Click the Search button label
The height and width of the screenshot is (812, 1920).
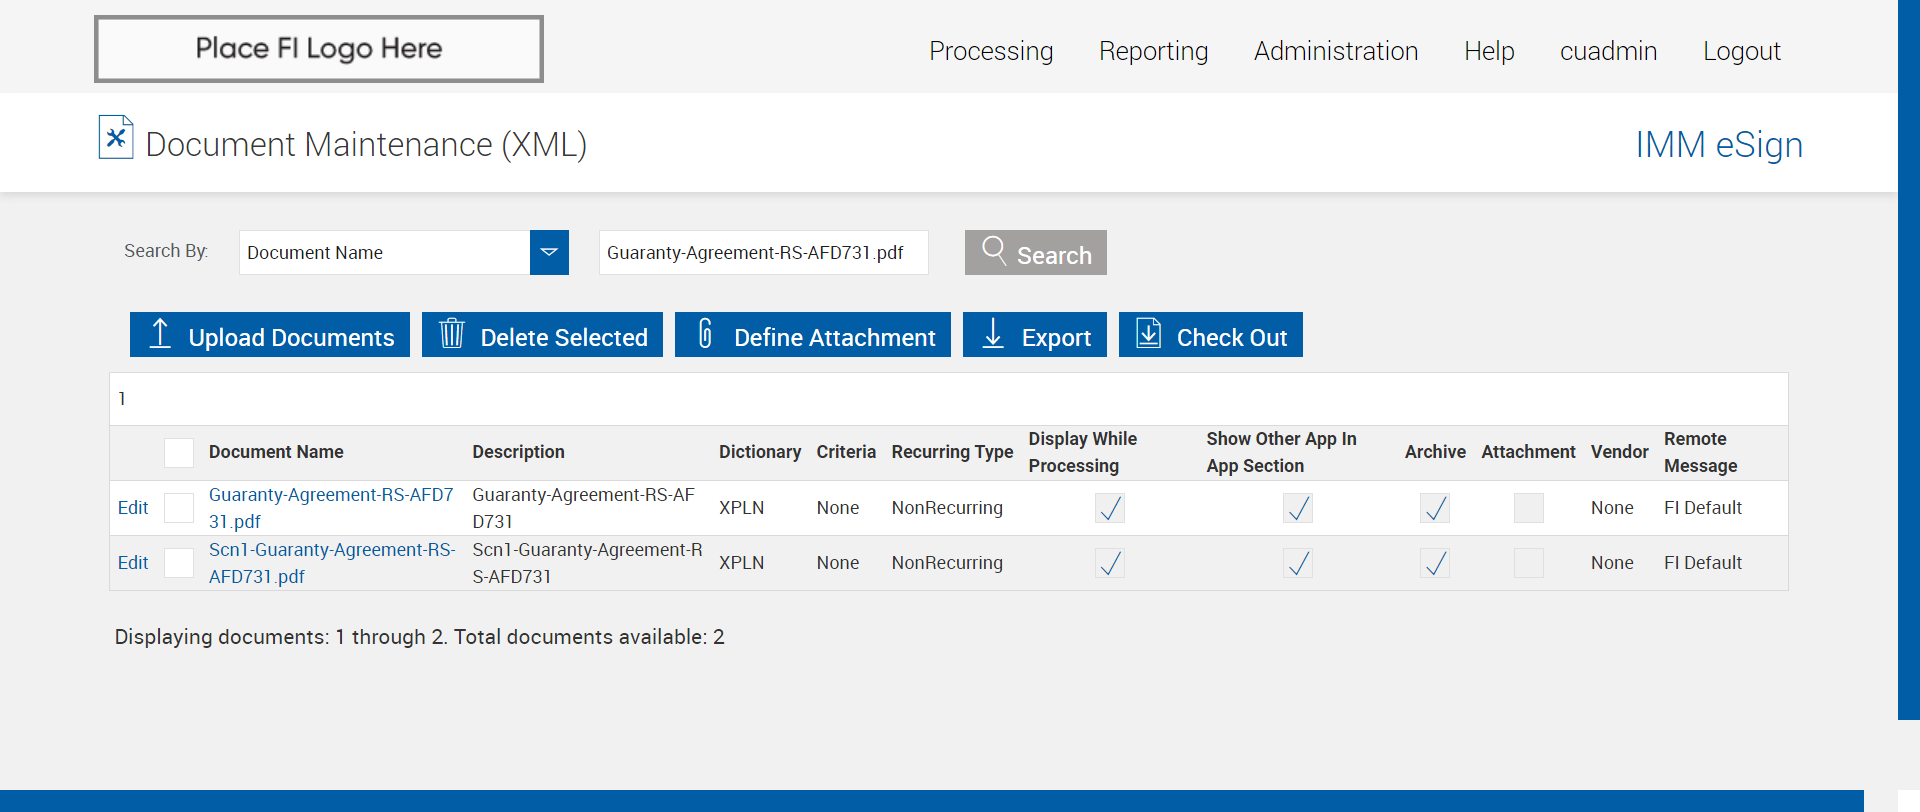[x=1054, y=256]
